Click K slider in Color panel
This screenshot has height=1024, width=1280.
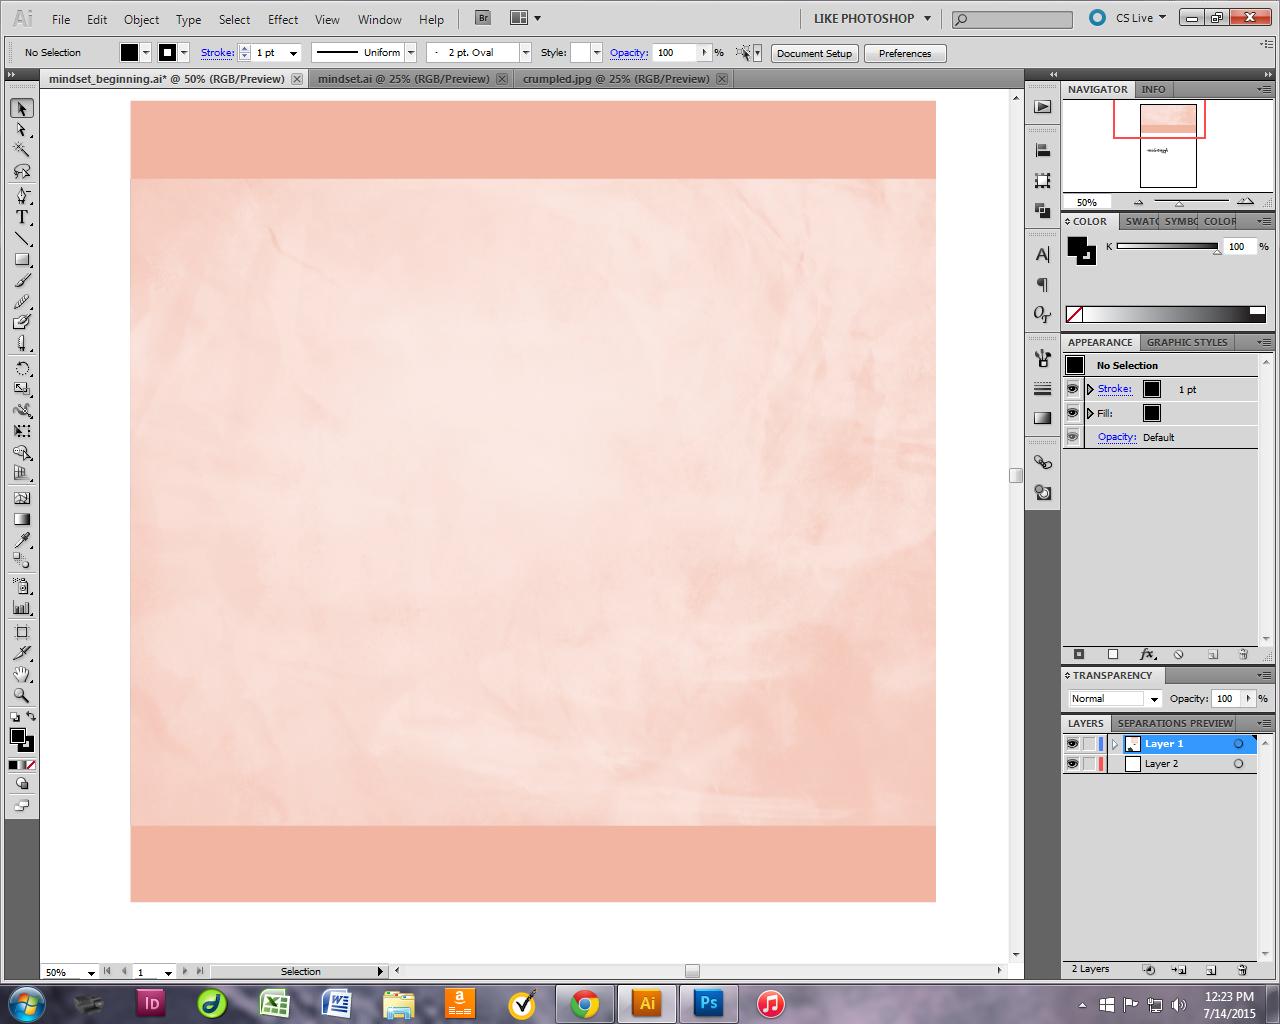[1167, 247]
